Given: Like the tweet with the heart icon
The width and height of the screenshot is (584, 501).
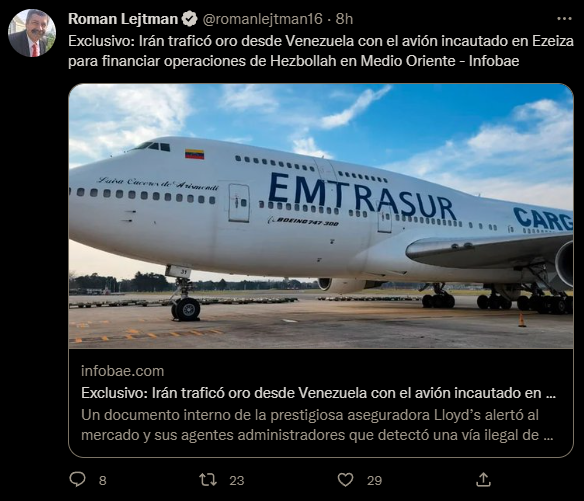Looking at the screenshot, I should pos(345,480).
